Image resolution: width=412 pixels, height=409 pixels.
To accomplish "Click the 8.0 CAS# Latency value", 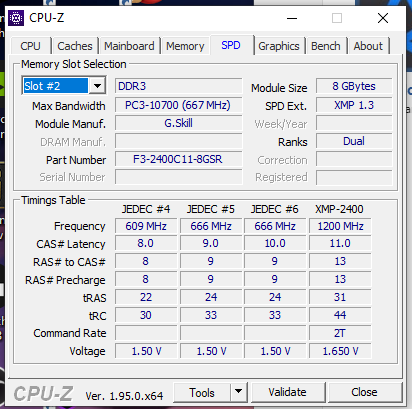I will pyautogui.click(x=146, y=243).
